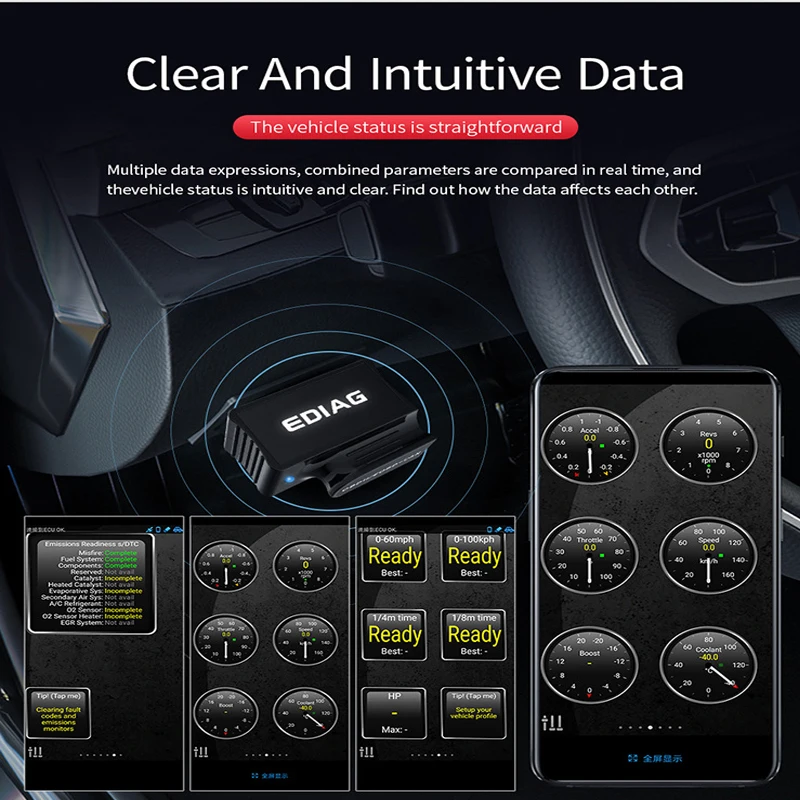Tap settings sliders icon on small gauges screen
The height and width of the screenshot is (800, 800).
pos(201,752)
